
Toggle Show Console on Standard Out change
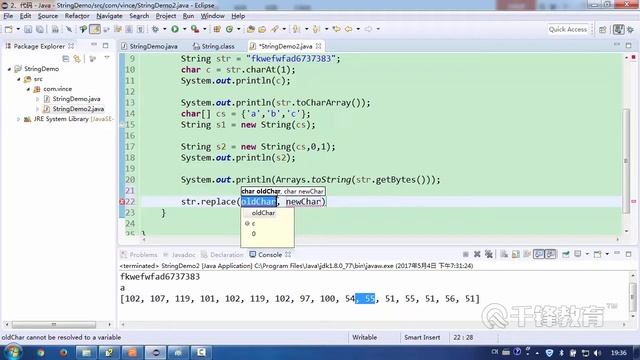coord(539,254)
